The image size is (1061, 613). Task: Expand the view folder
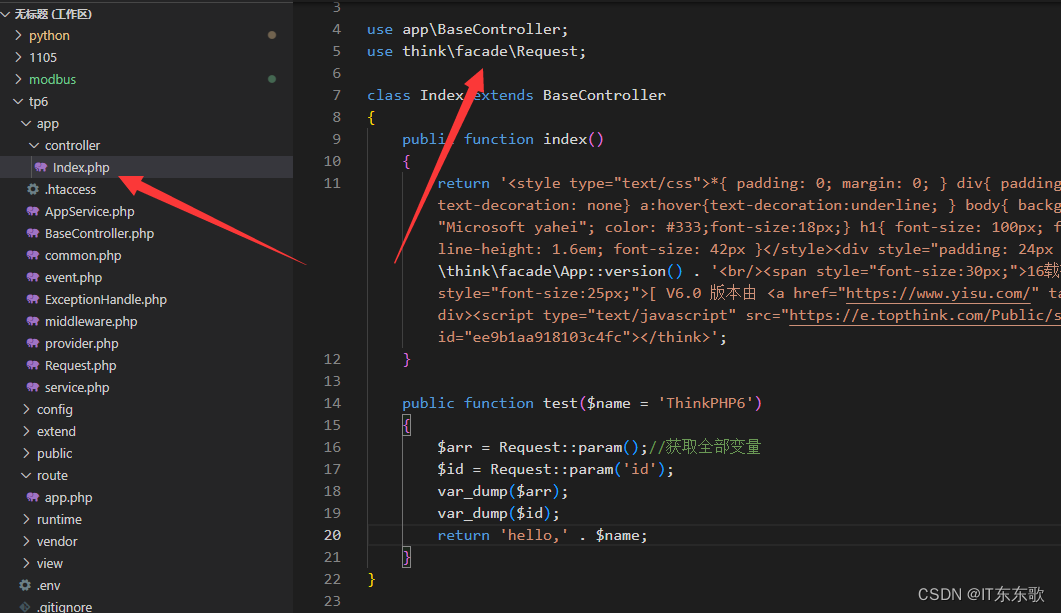pyautogui.click(x=26, y=563)
